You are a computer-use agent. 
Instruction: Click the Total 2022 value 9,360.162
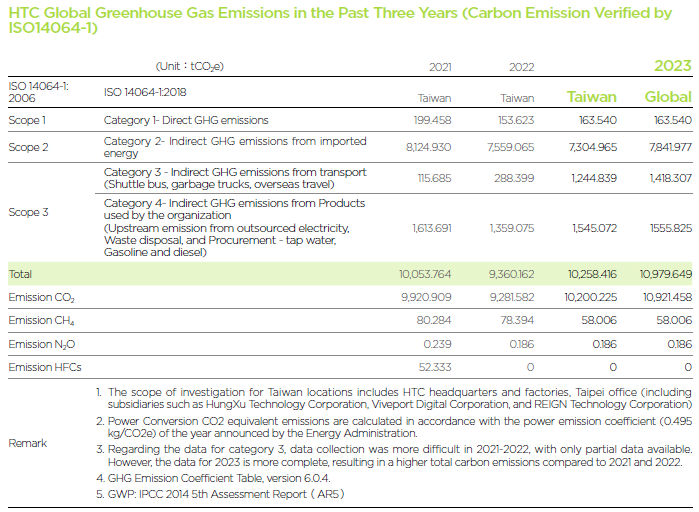[x=511, y=274]
